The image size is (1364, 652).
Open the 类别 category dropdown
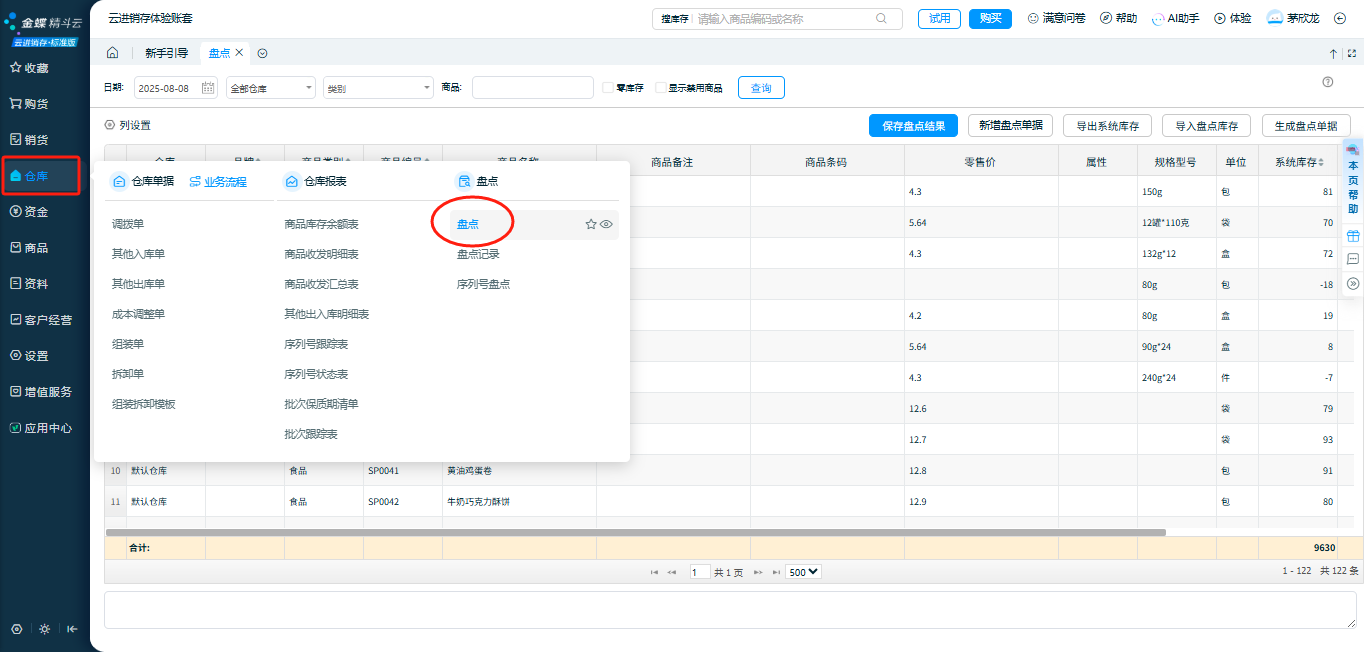378,88
